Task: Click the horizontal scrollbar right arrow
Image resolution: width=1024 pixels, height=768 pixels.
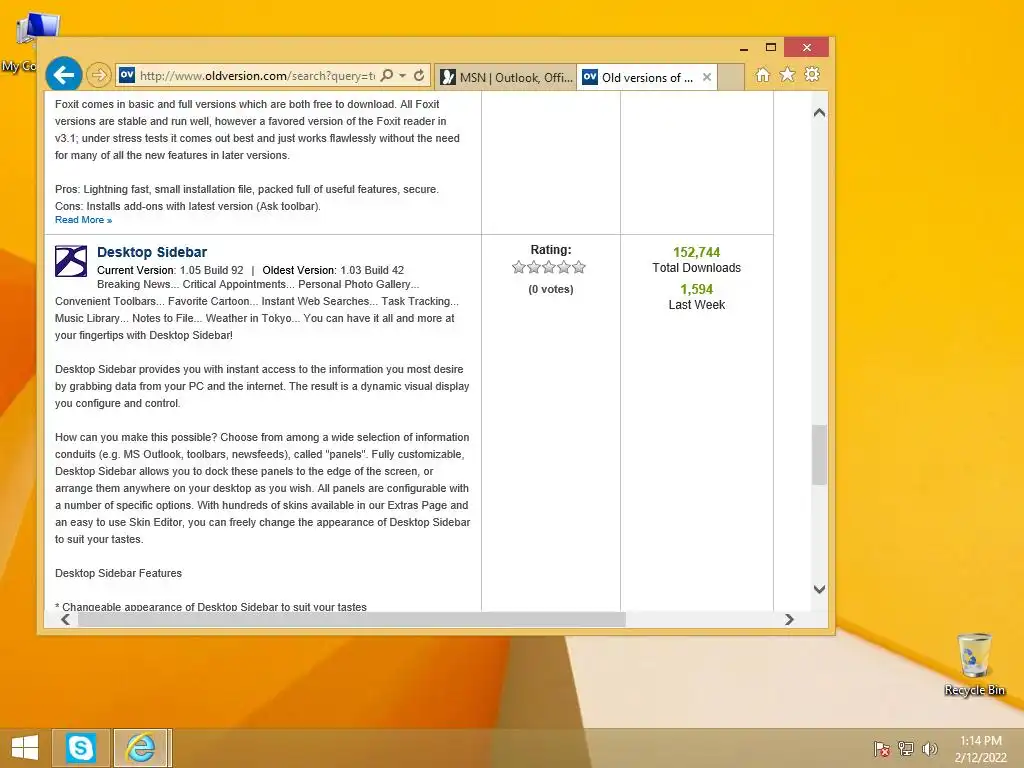Action: click(789, 619)
